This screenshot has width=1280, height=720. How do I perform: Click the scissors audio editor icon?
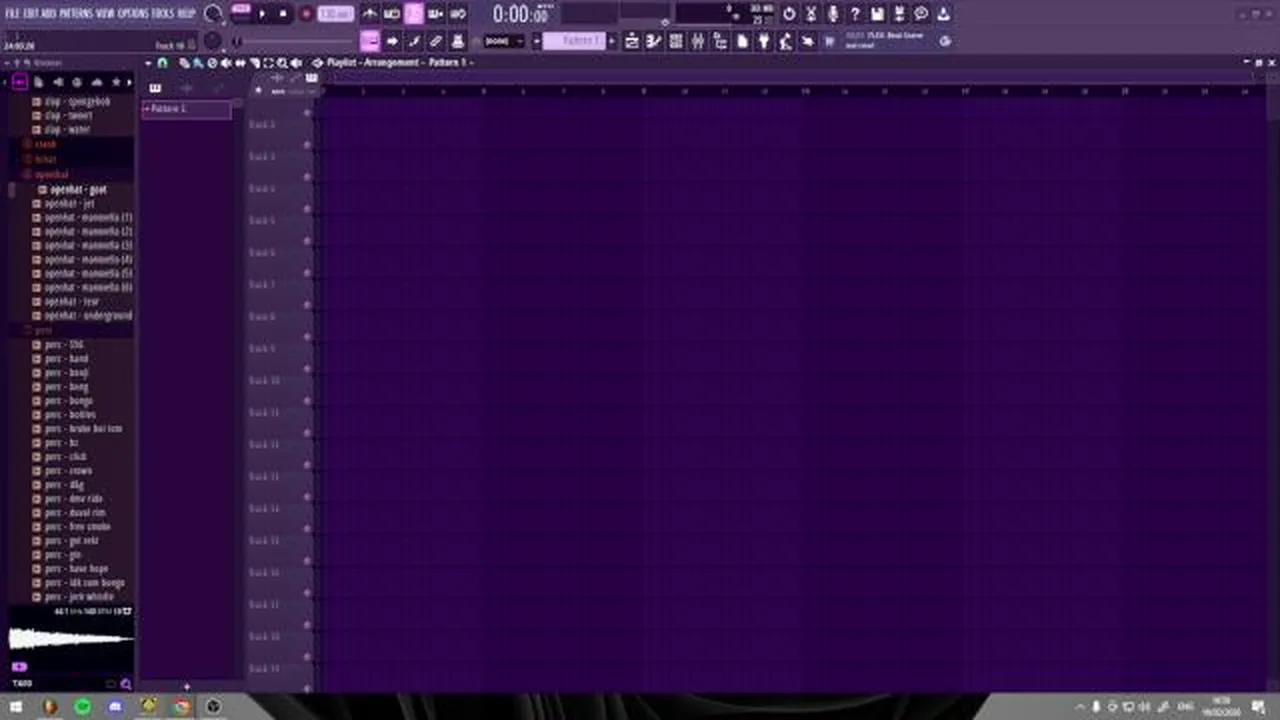click(x=811, y=14)
